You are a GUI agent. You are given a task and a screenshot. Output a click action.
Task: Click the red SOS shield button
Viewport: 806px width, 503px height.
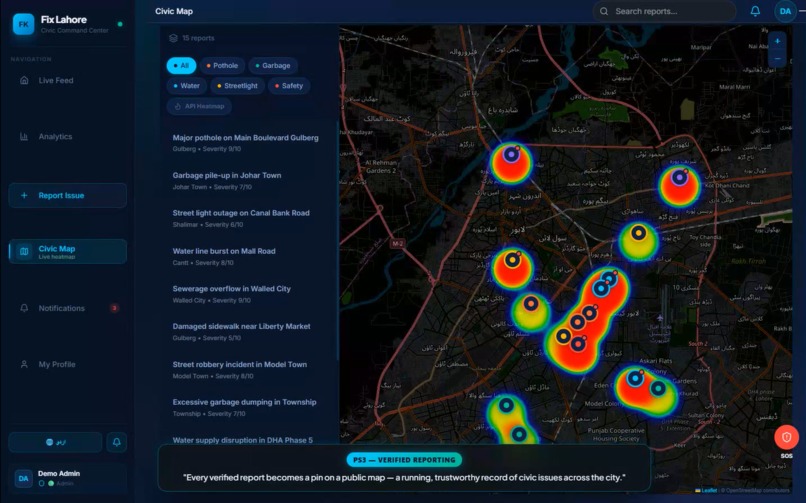[x=786, y=437]
